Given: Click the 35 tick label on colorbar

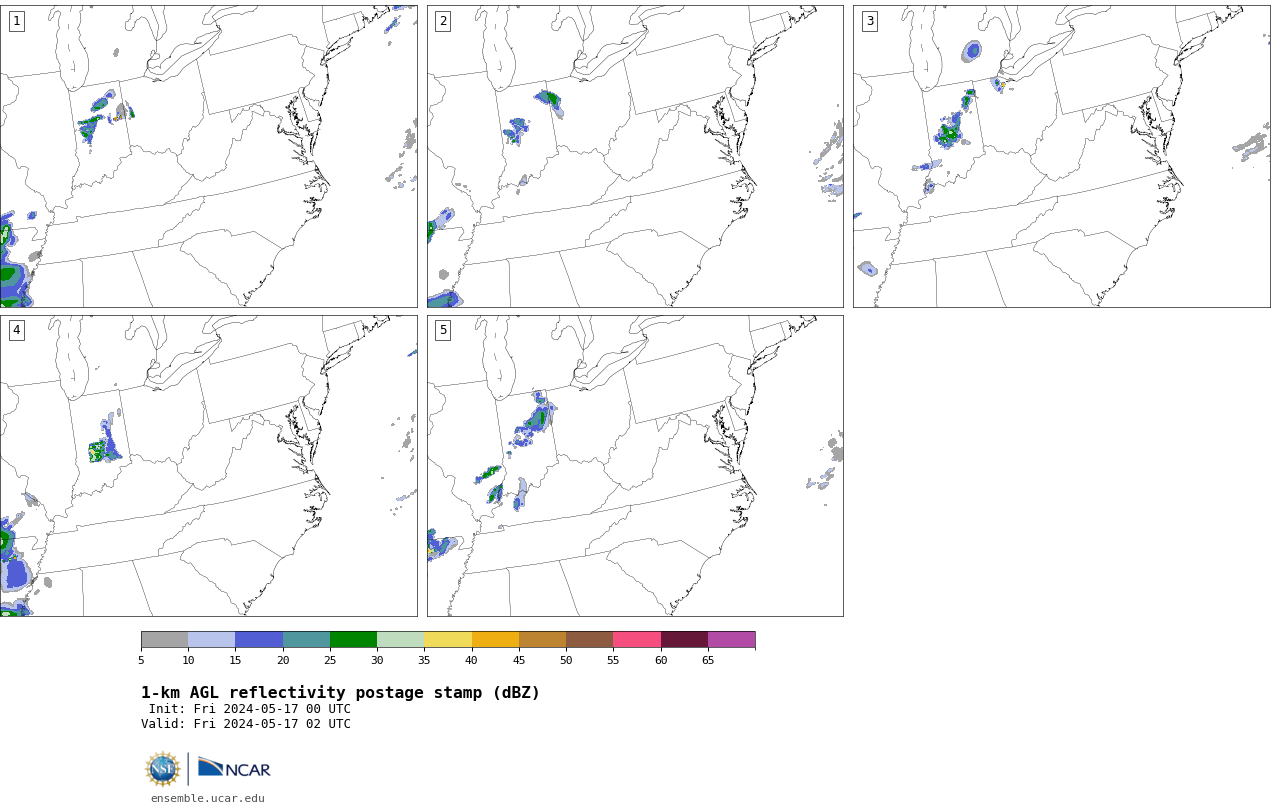Looking at the screenshot, I should pos(424,660).
